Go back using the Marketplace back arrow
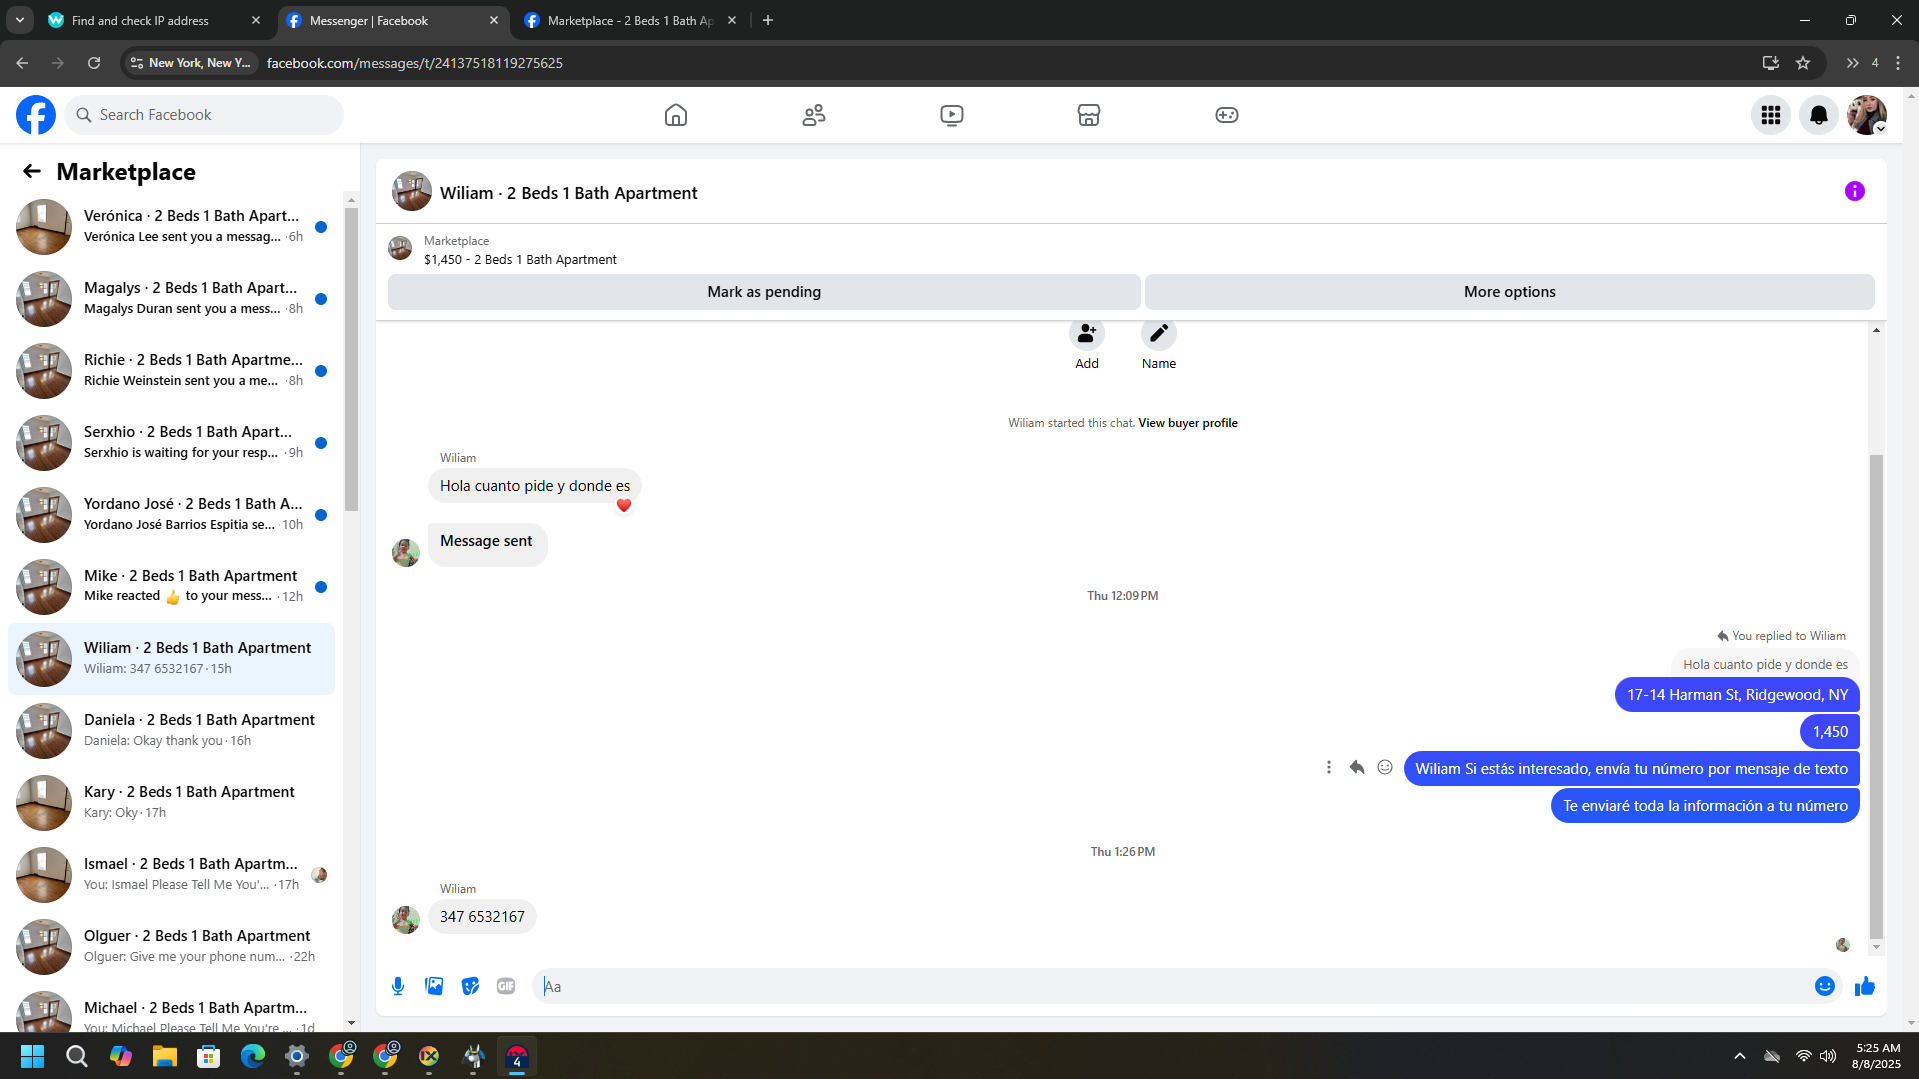This screenshot has height=1079, width=1919. coord(32,171)
